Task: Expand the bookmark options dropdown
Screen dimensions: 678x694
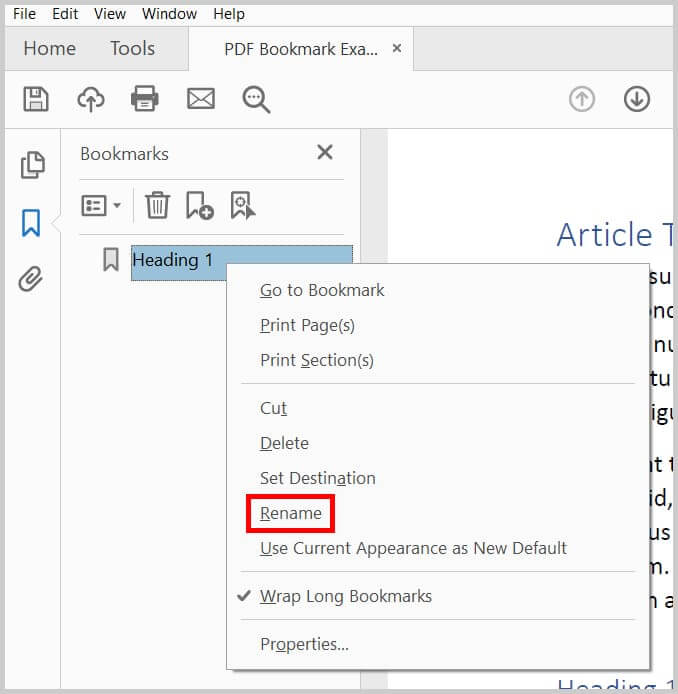Action: click(x=101, y=205)
